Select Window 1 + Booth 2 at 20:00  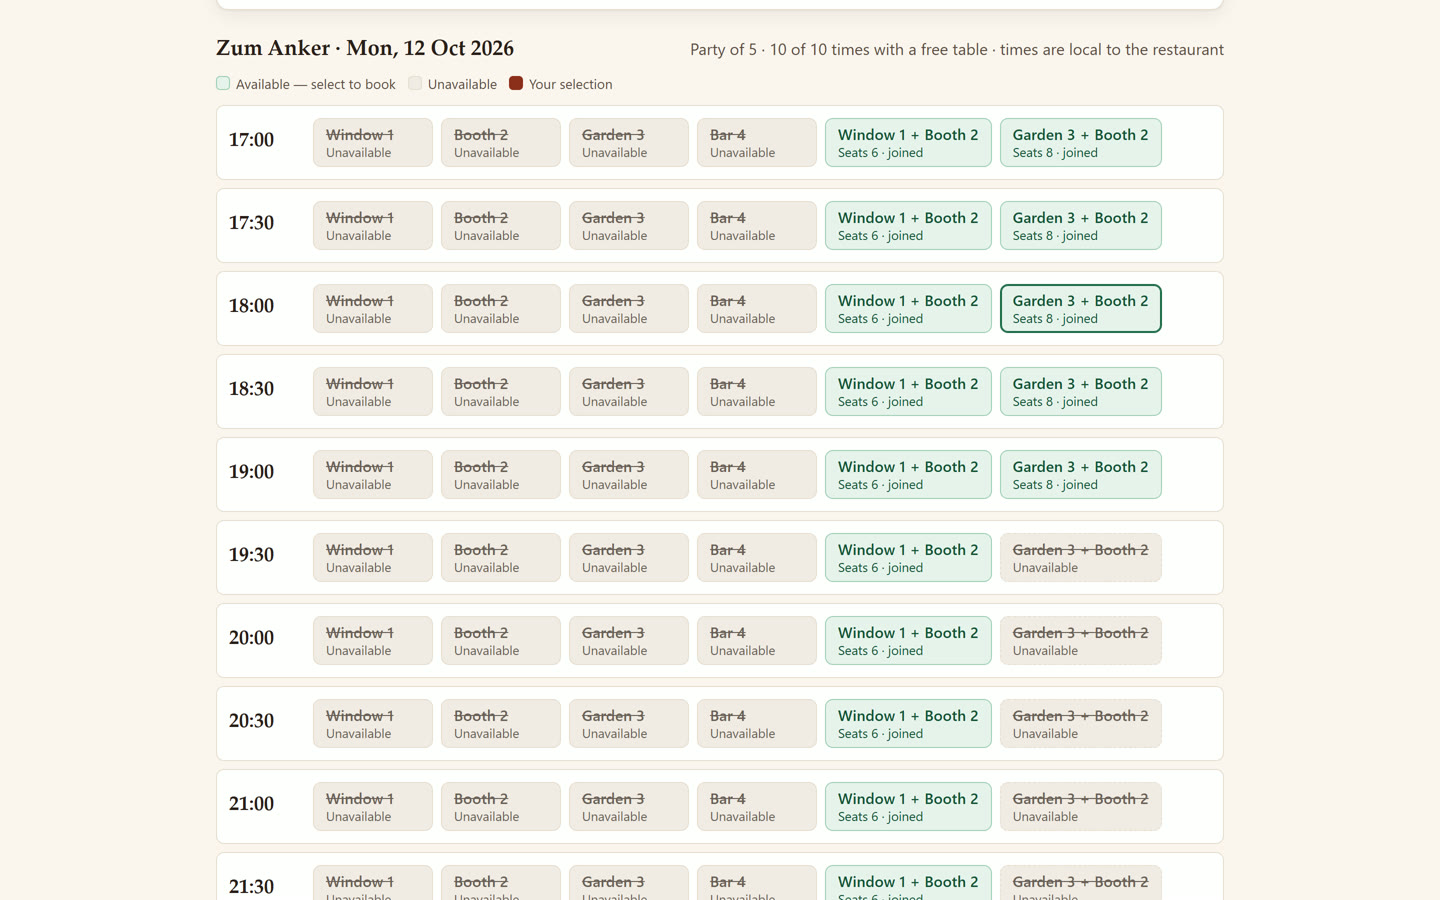908,641
